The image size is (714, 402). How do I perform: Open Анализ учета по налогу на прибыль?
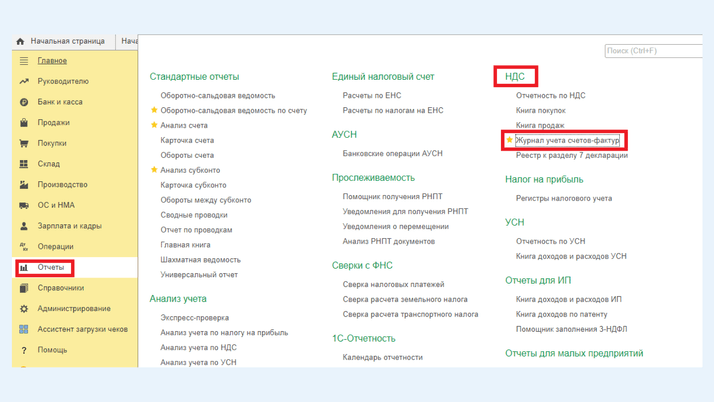[224, 333]
